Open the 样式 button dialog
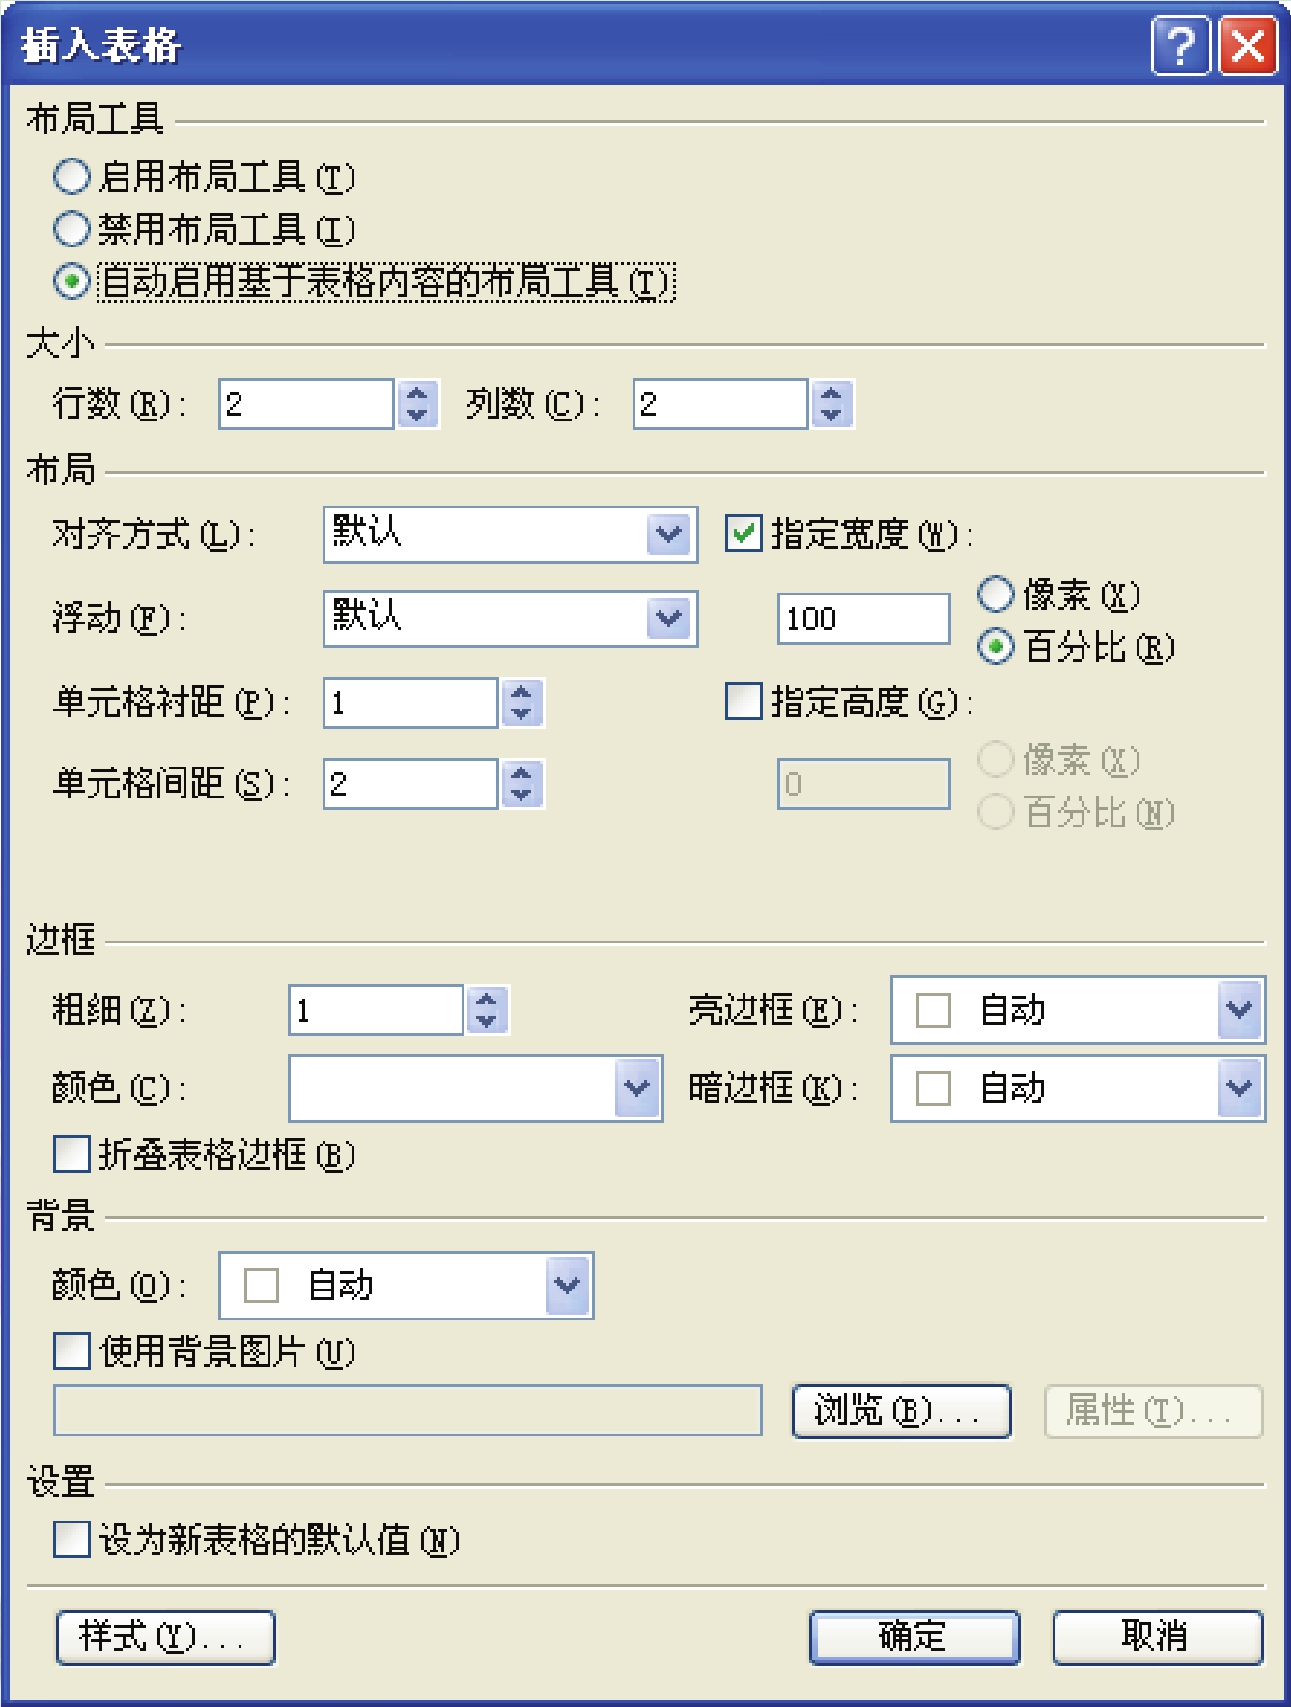 point(166,1637)
